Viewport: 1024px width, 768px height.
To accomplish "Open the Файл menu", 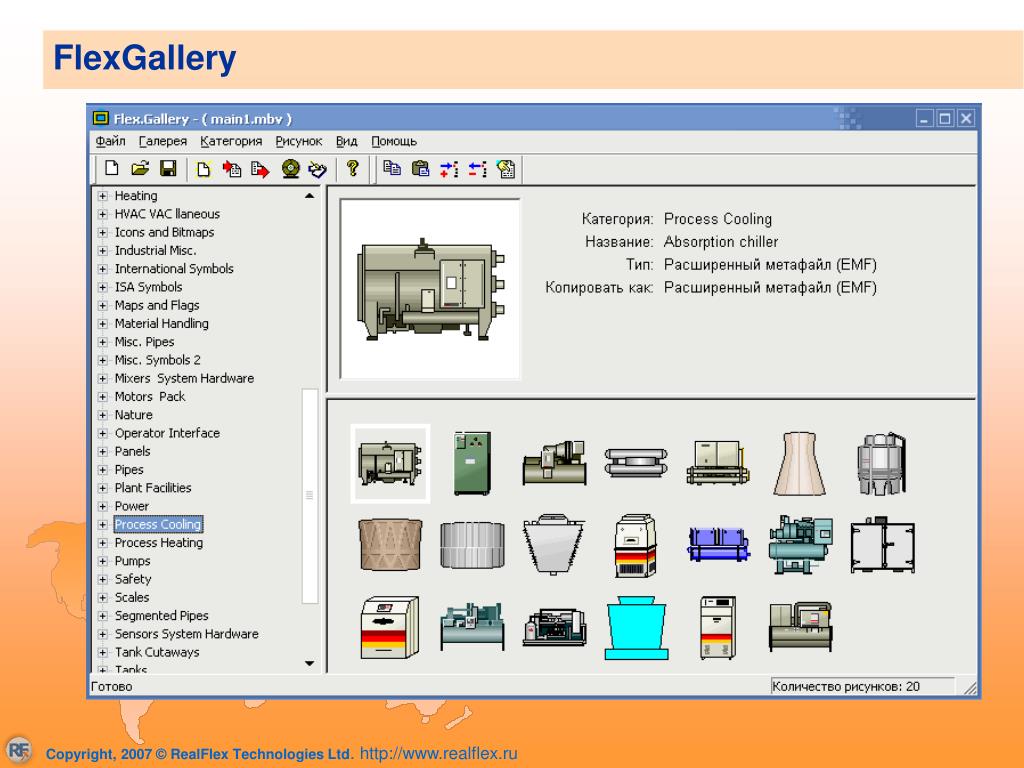I will 110,141.
